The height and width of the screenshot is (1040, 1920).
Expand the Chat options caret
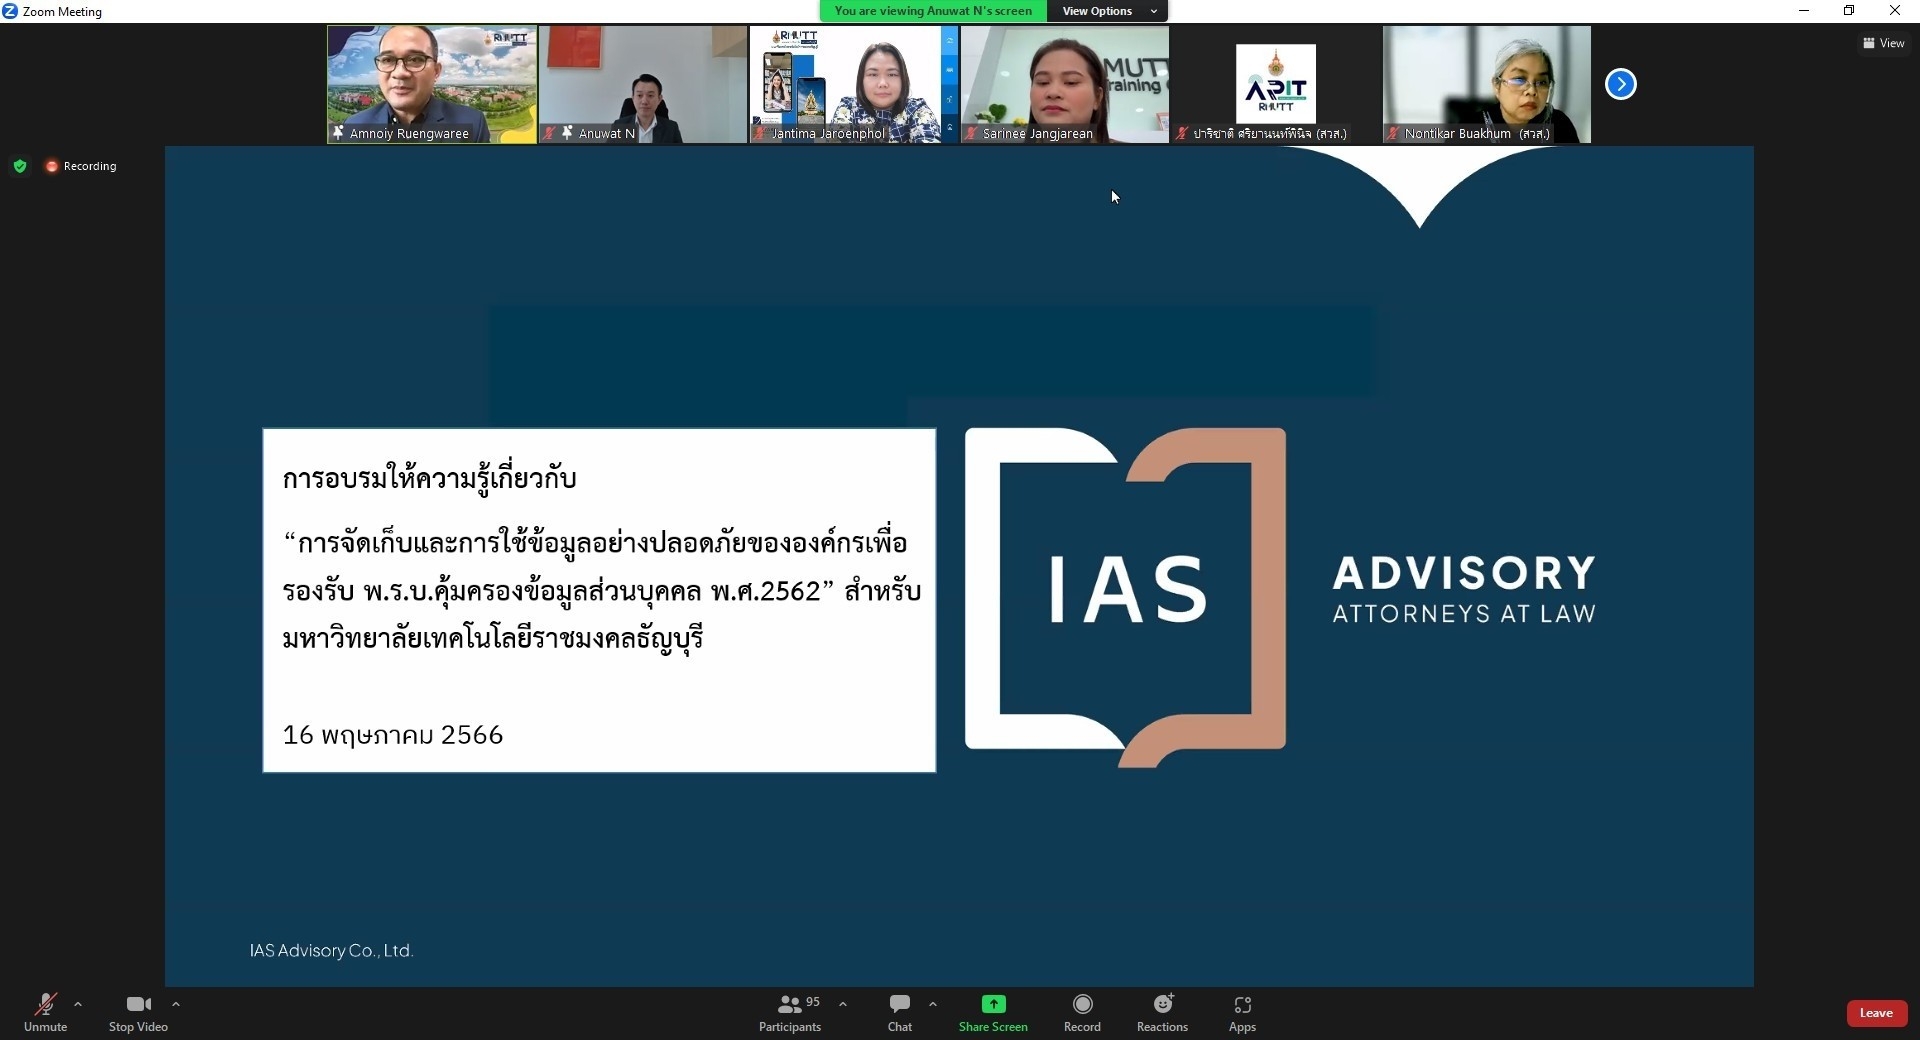[x=933, y=1004]
